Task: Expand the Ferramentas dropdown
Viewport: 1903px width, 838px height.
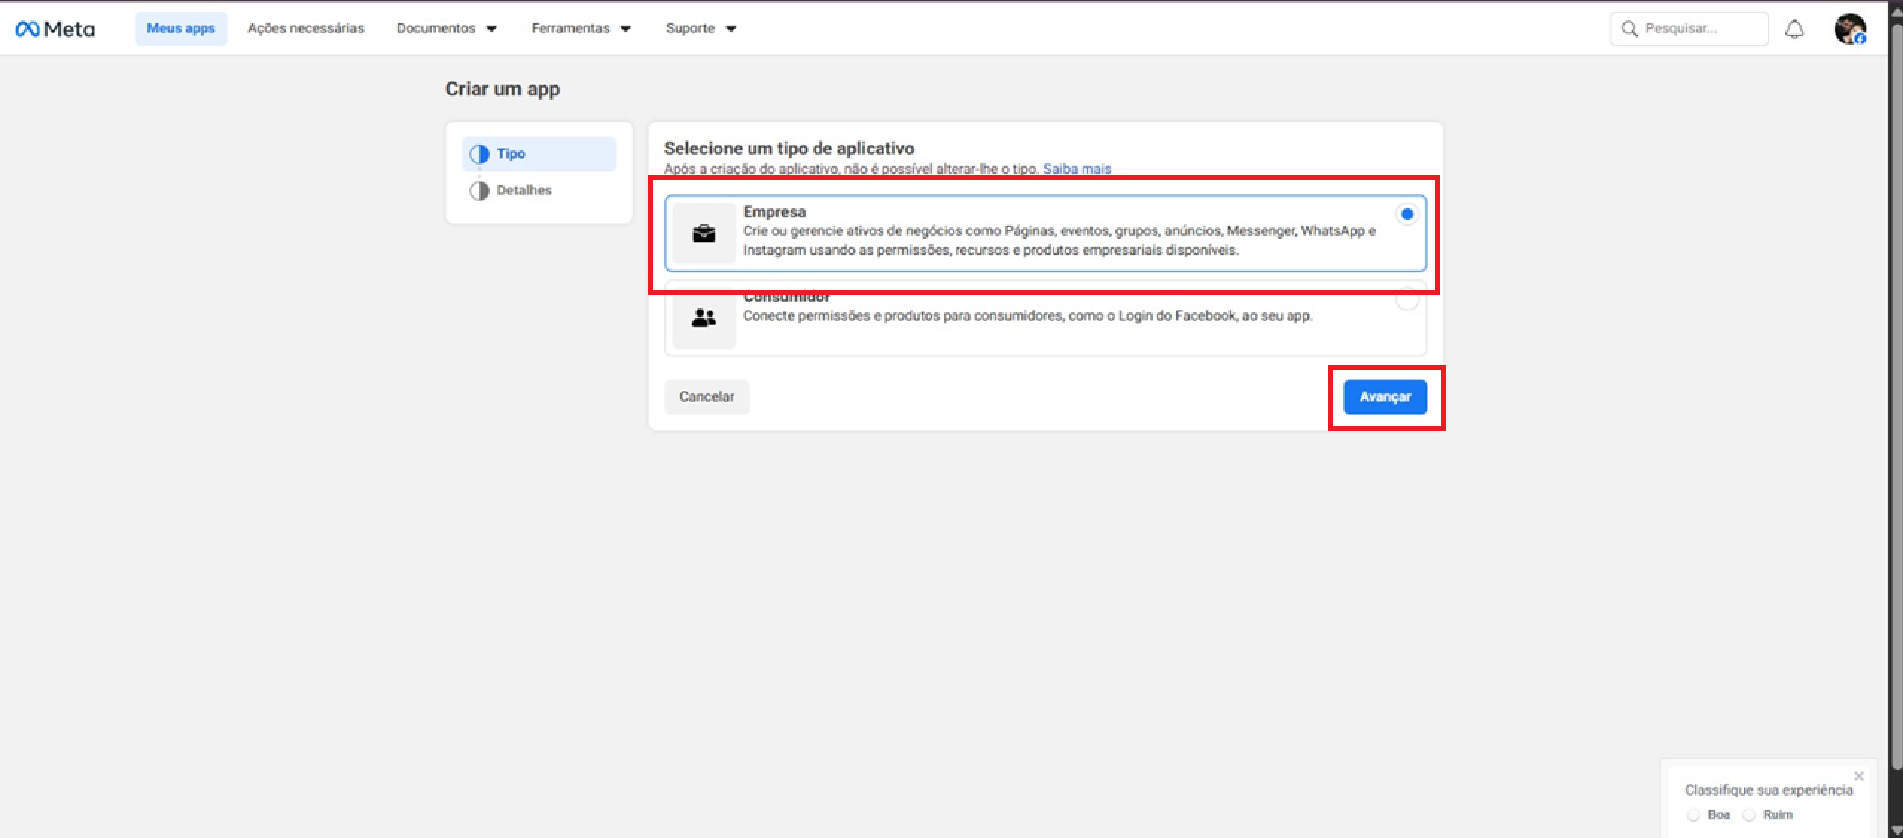Action: click(580, 29)
